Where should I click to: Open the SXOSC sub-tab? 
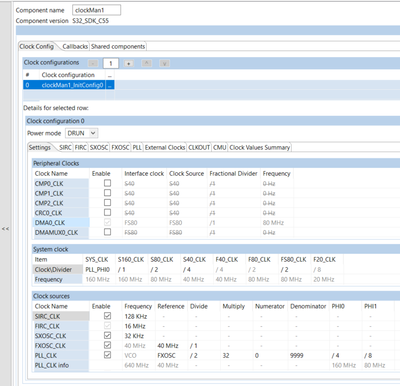click(x=99, y=147)
